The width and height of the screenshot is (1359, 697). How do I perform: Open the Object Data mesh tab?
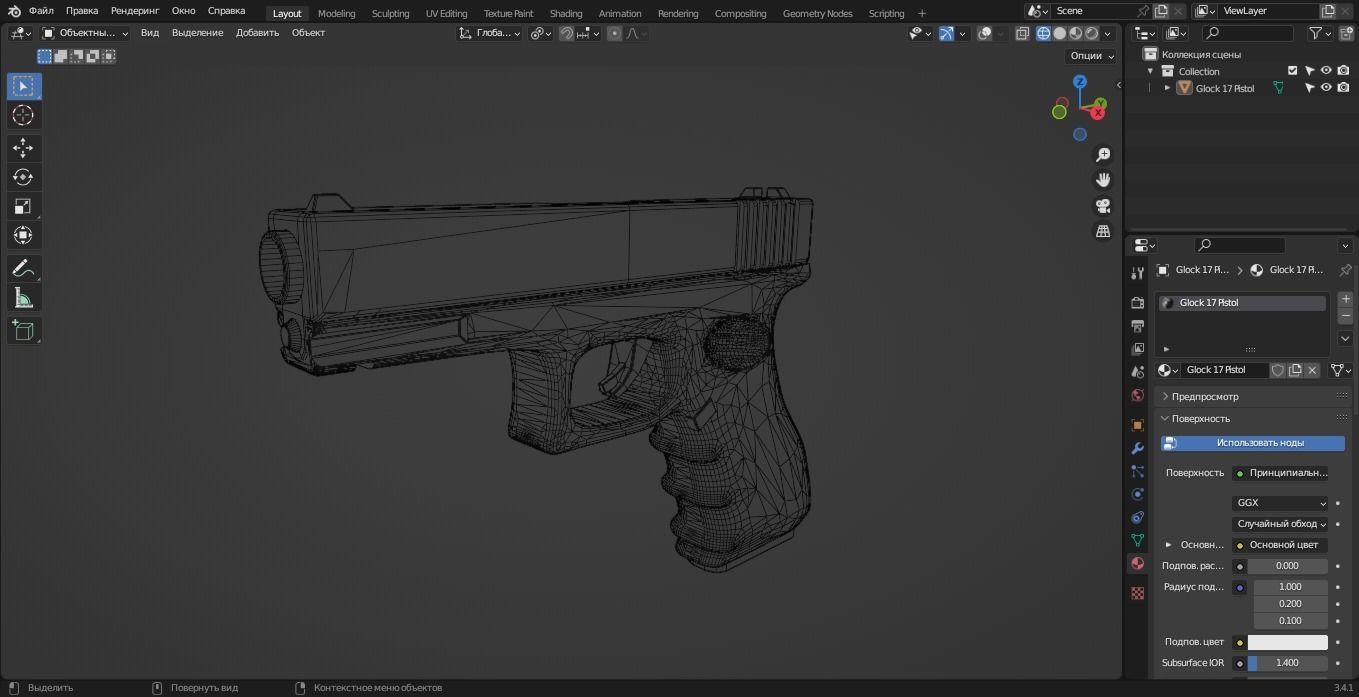(x=1137, y=540)
